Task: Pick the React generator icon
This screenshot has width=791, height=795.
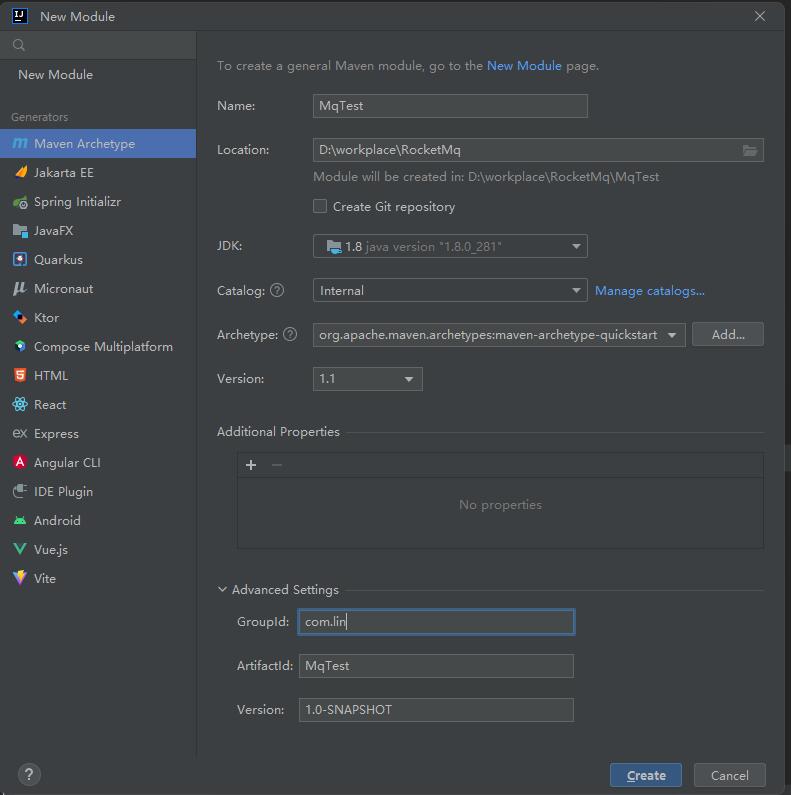Action: pos(20,405)
